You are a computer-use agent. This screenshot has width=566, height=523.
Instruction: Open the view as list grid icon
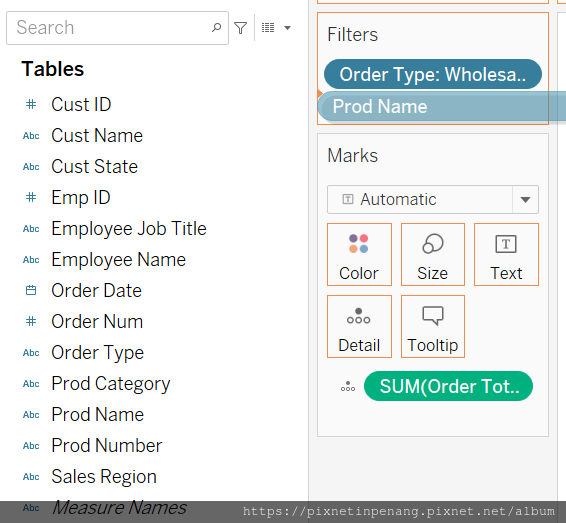point(268,28)
